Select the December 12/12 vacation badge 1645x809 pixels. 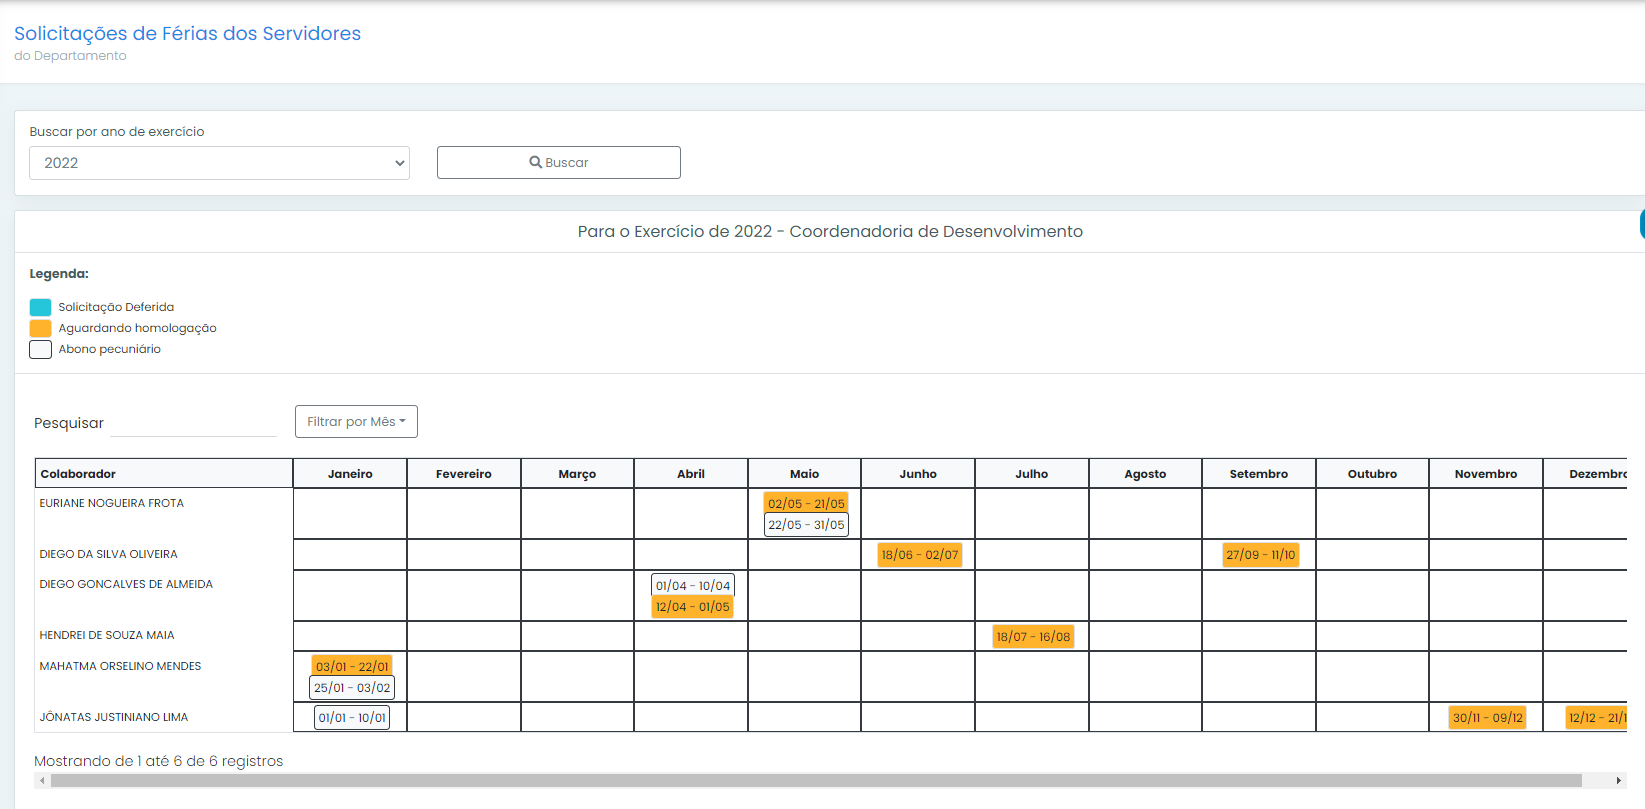(x=1596, y=717)
